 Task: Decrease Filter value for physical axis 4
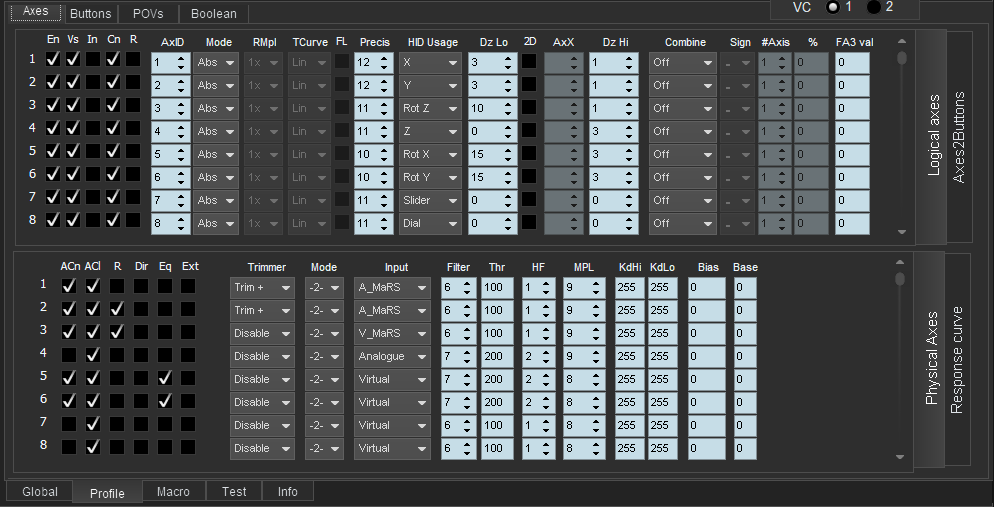[467, 361]
